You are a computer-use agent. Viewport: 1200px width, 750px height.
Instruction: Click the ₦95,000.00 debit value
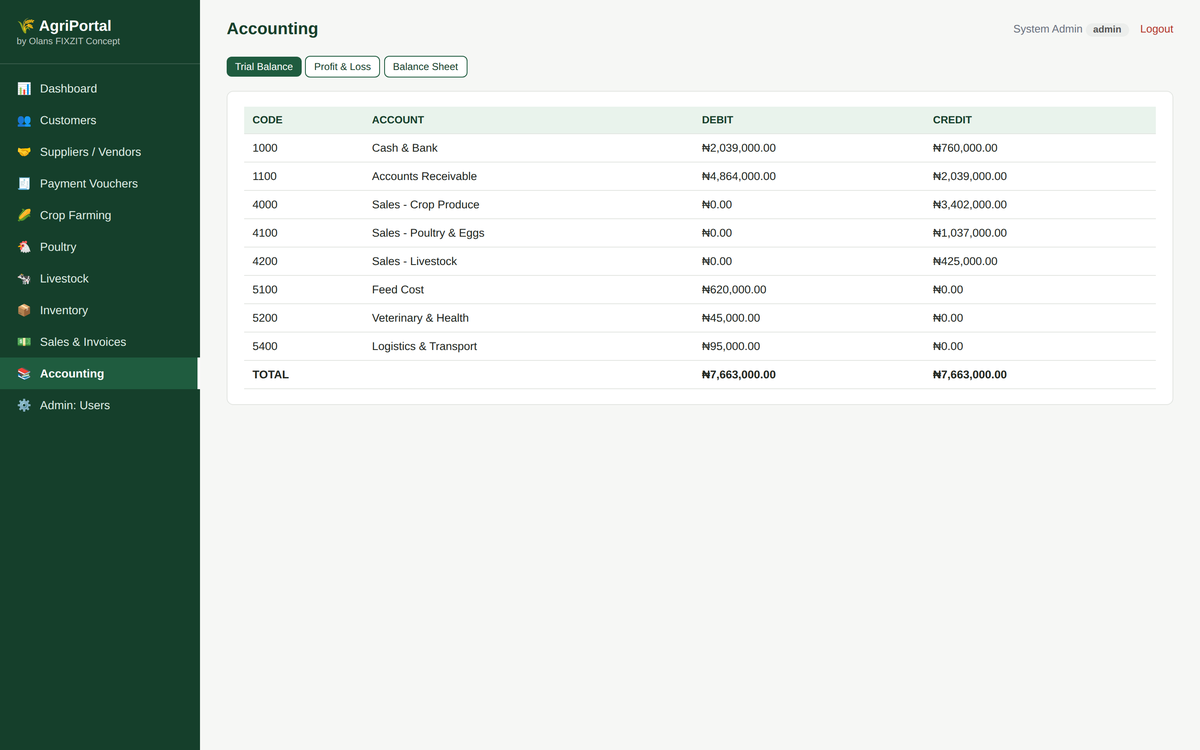[731, 346]
